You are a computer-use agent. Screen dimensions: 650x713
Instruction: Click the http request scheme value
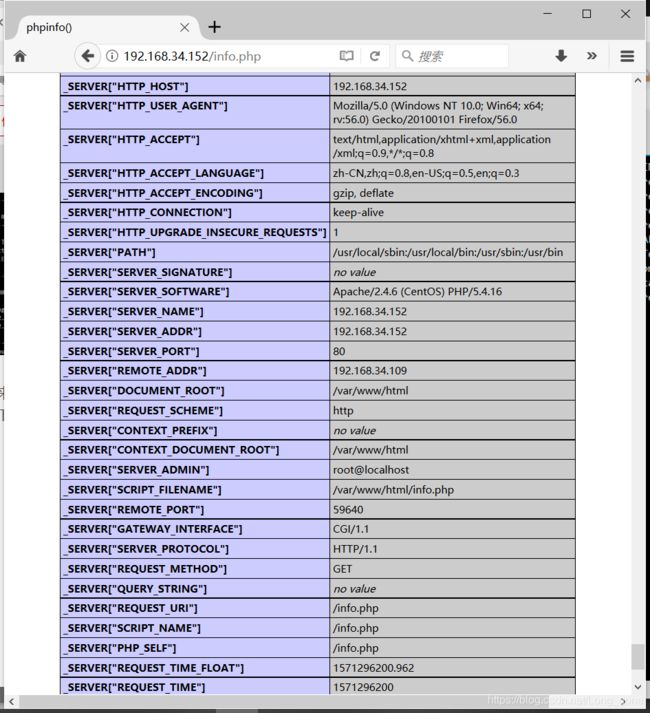(x=453, y=411)
